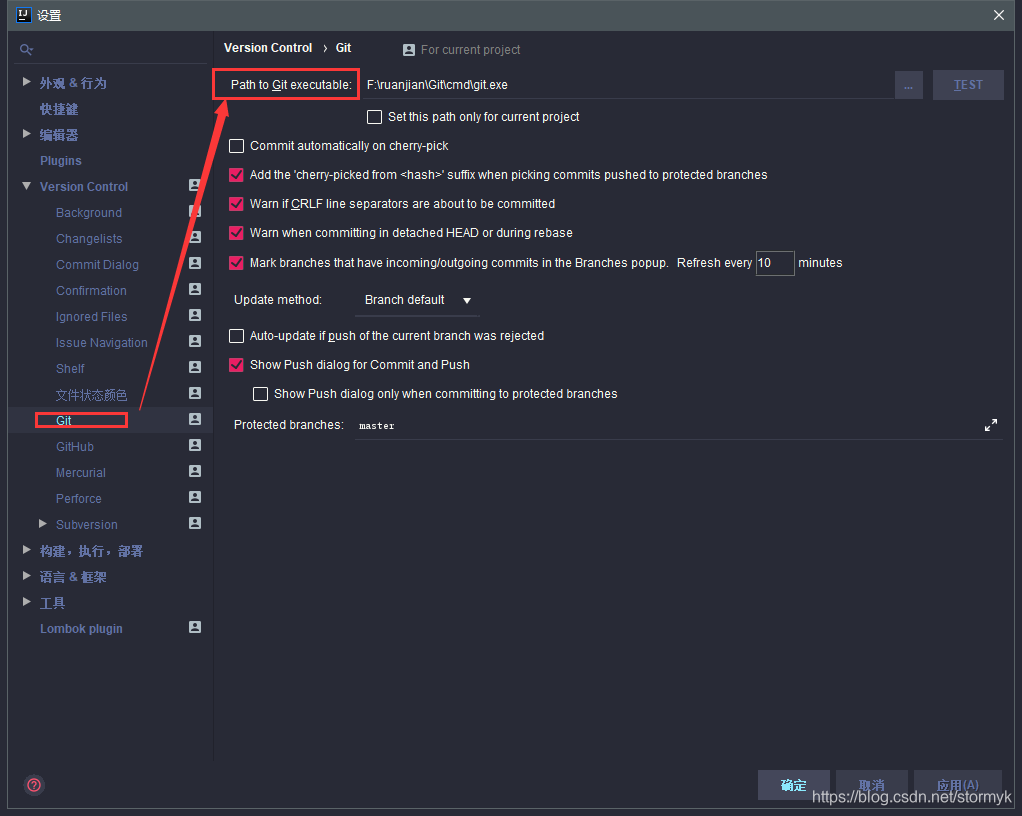1022x816 pixels.
Task: Click the project icon beside Commit Dialog
Action: tap(194, 263)
